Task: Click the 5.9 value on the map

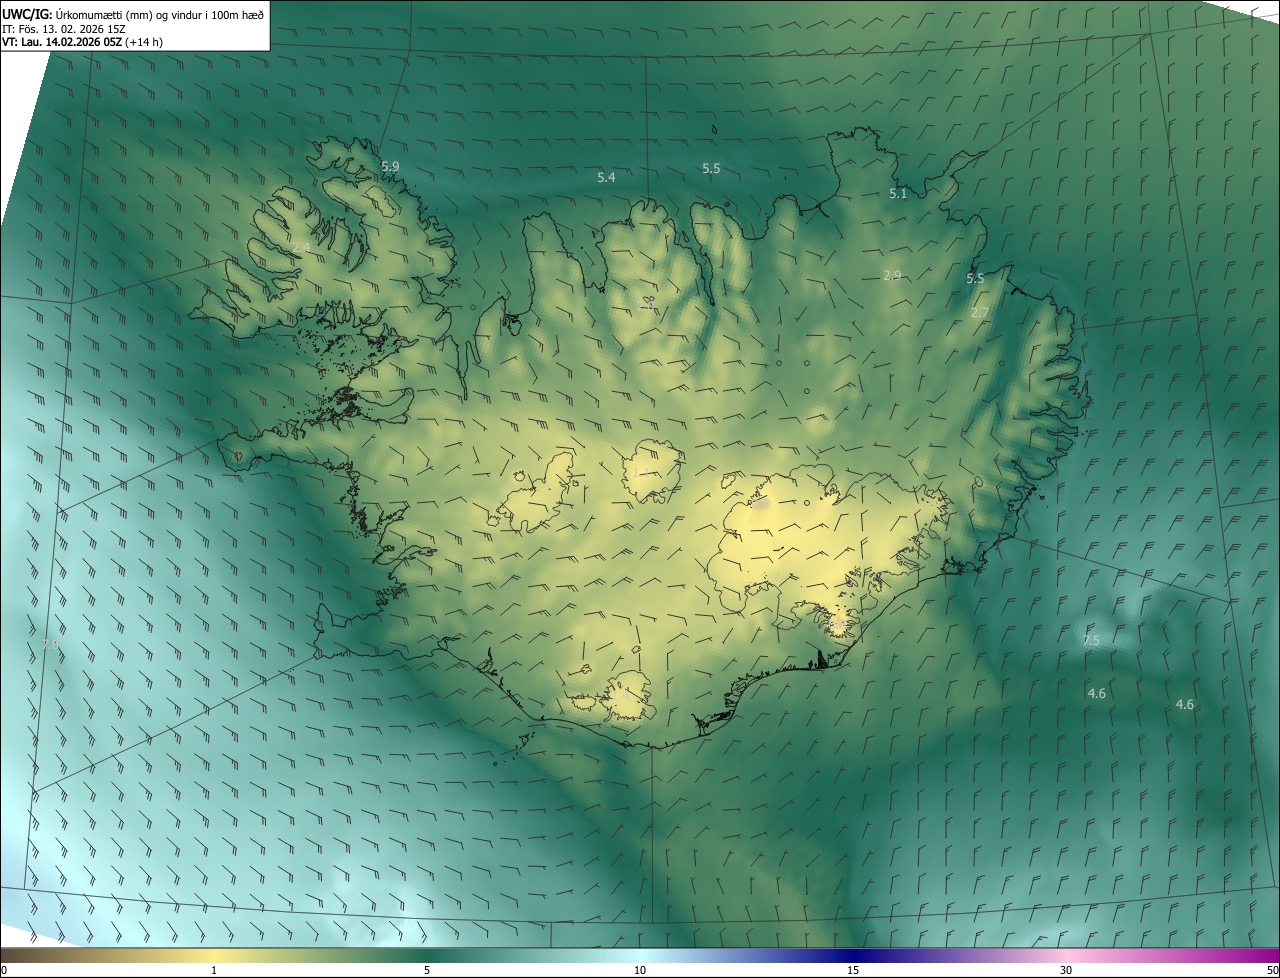Action: tap(390, 166)
